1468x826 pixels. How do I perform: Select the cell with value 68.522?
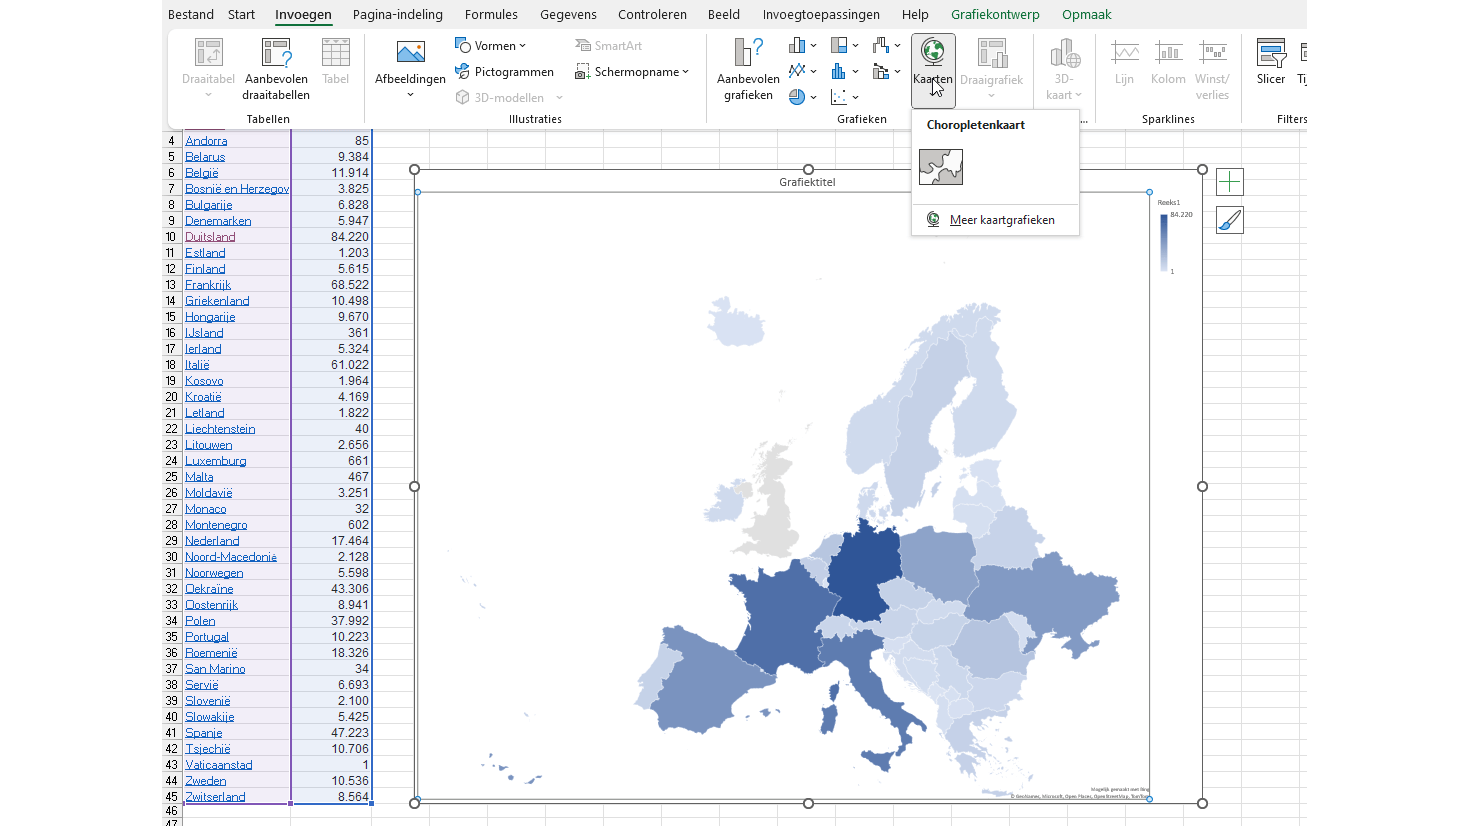tap(331, 285)
